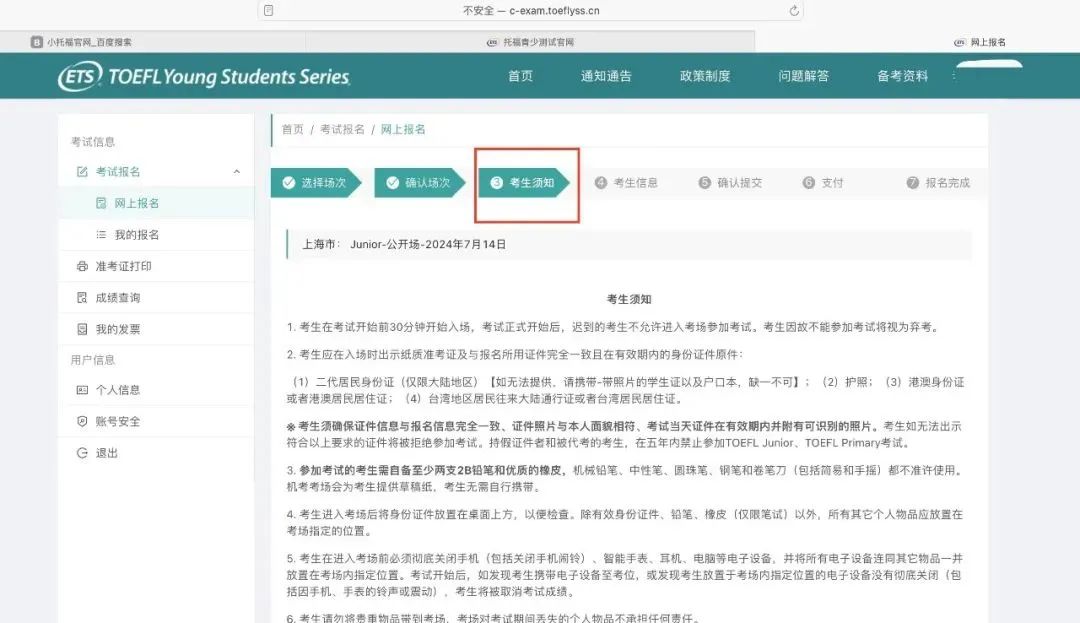Click the 报名完成 step label
This screenshot has width=1080, height=623.
tap(947, 182)
